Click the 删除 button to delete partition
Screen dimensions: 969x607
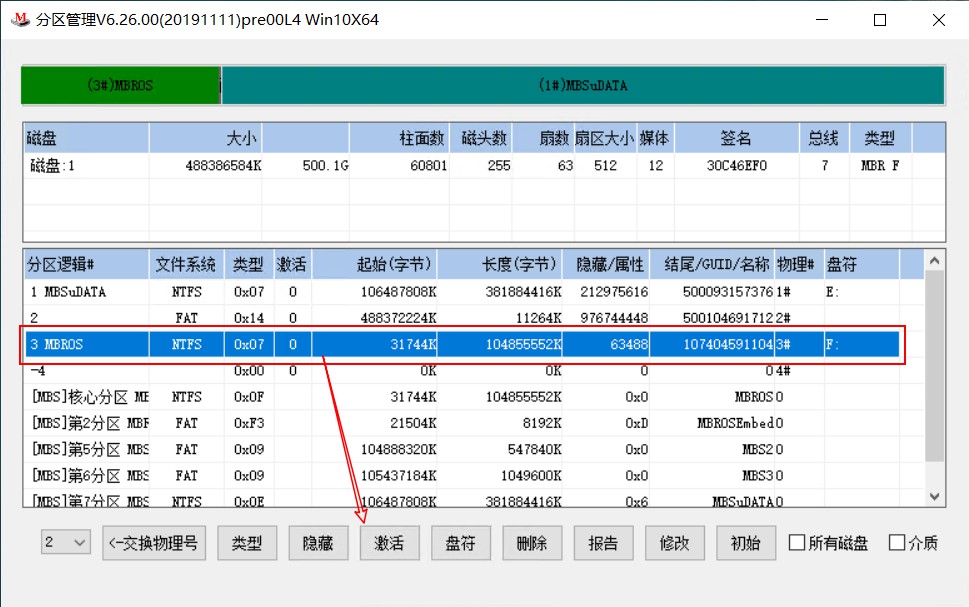532,543
